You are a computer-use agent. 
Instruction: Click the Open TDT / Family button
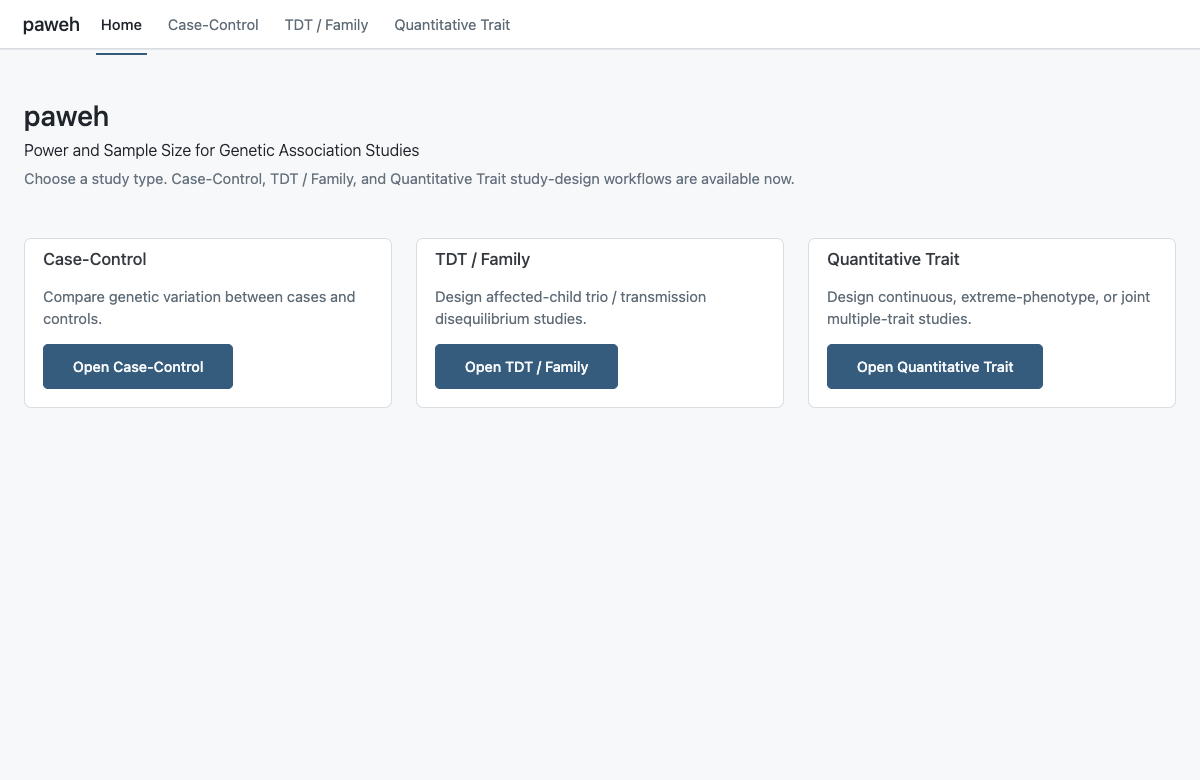point(526,367)
